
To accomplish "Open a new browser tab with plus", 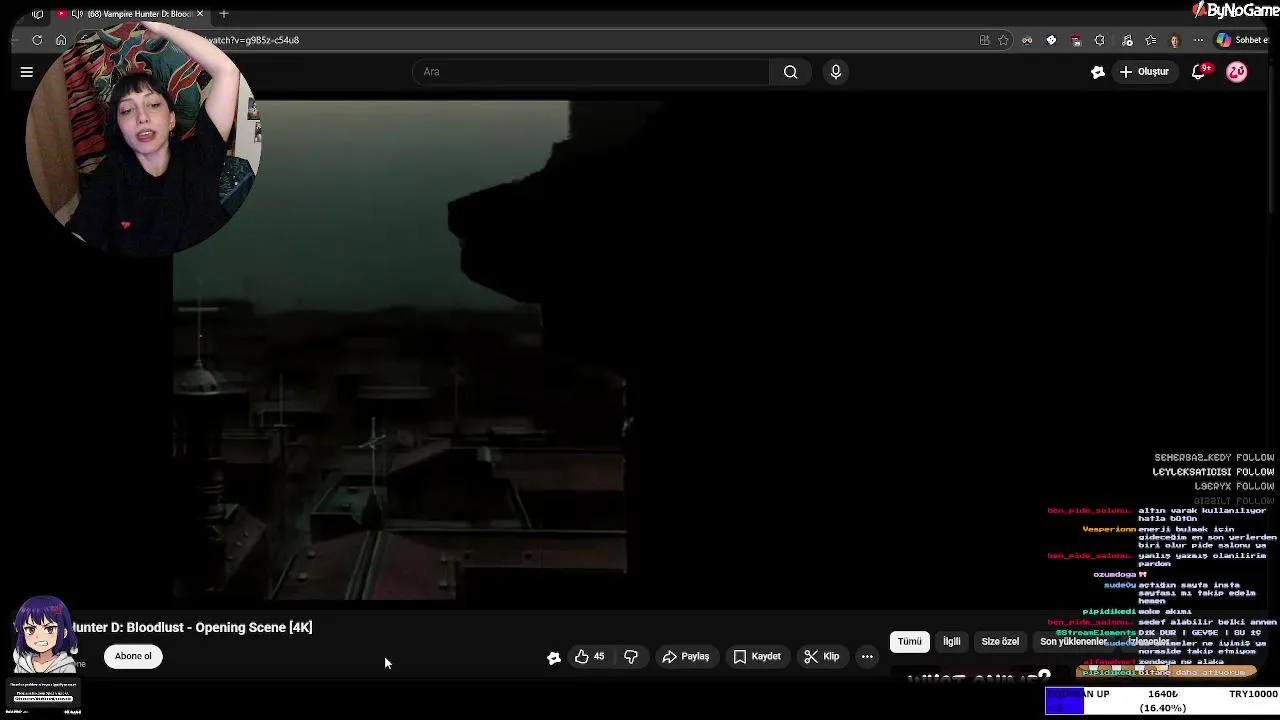I will click(x=224, y=14).
